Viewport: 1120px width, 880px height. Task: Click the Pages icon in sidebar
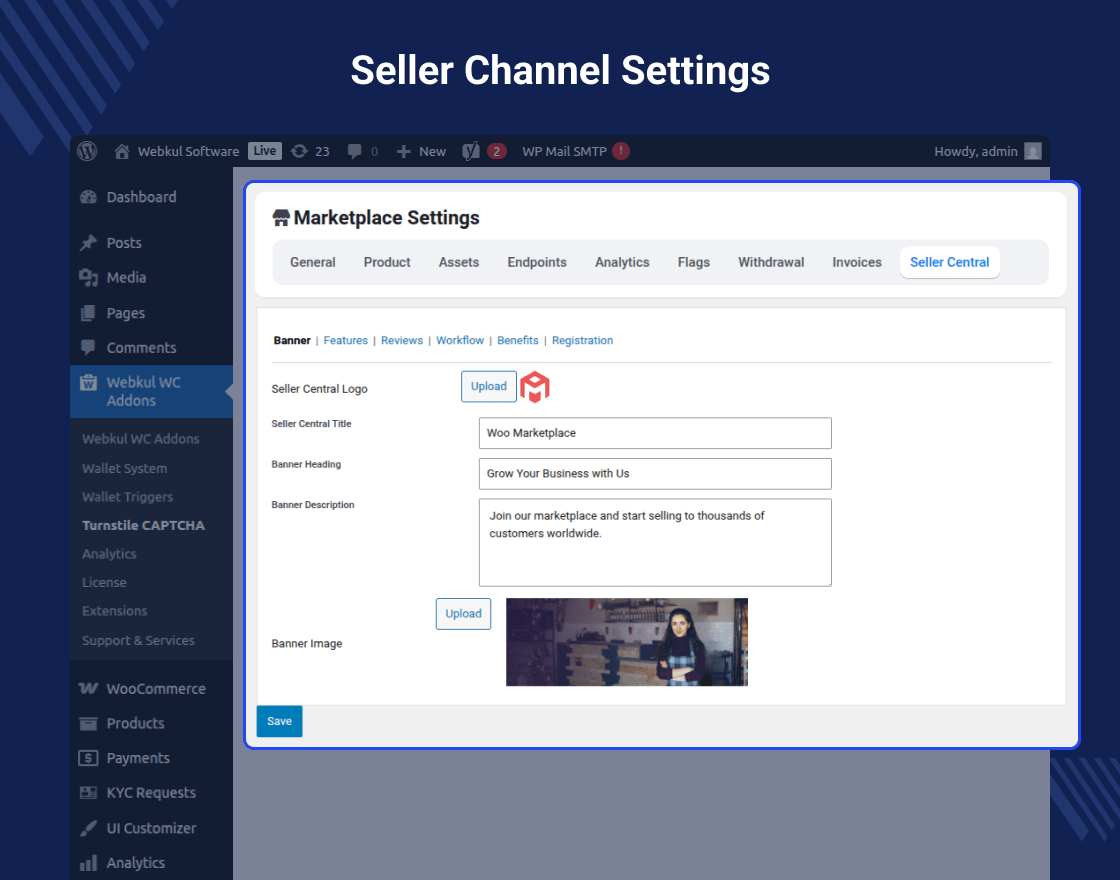[x=89, y=313]
